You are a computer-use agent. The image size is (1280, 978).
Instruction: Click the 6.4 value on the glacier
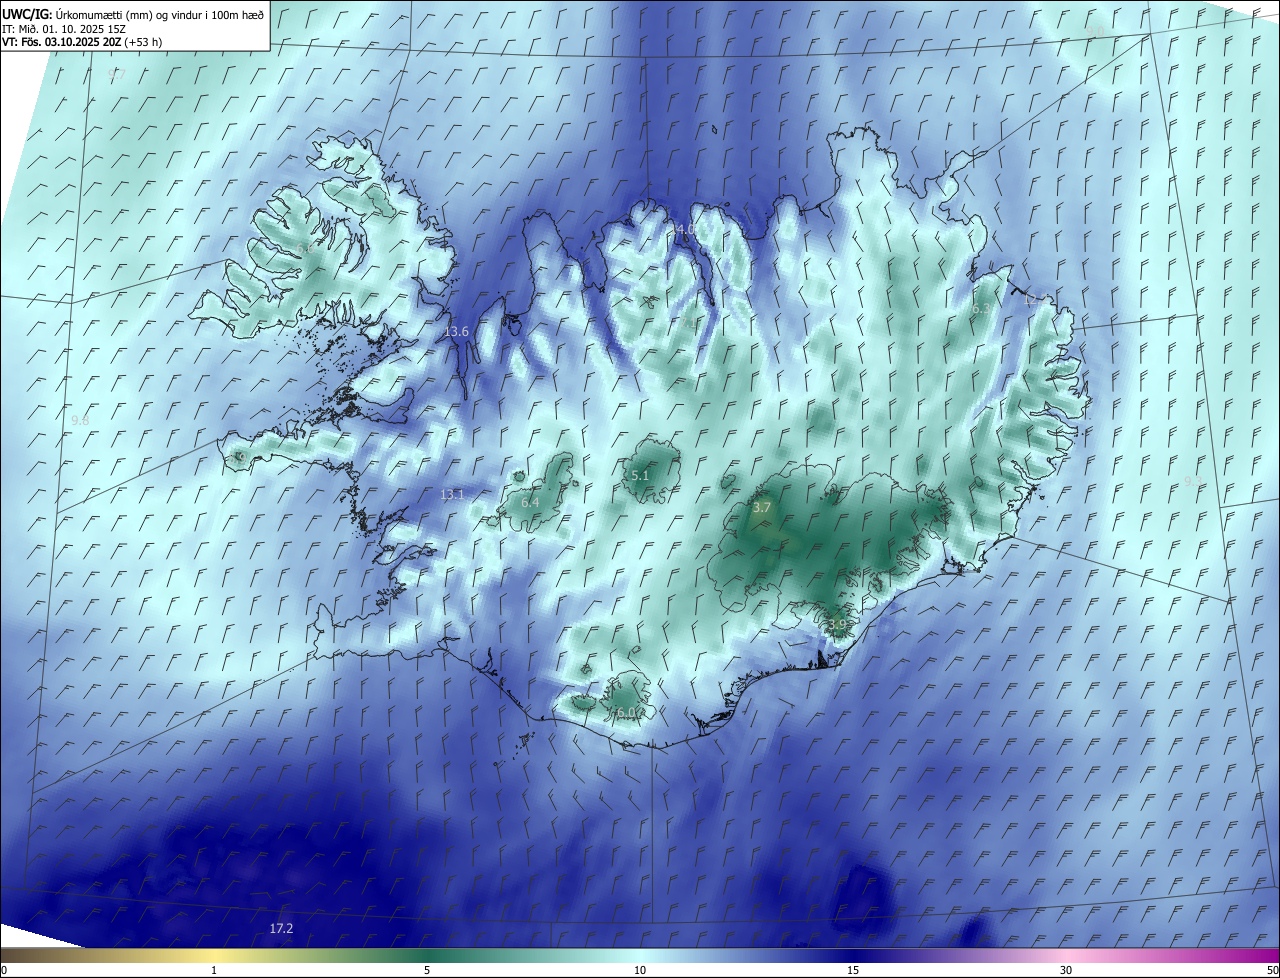tap(530, 502)
